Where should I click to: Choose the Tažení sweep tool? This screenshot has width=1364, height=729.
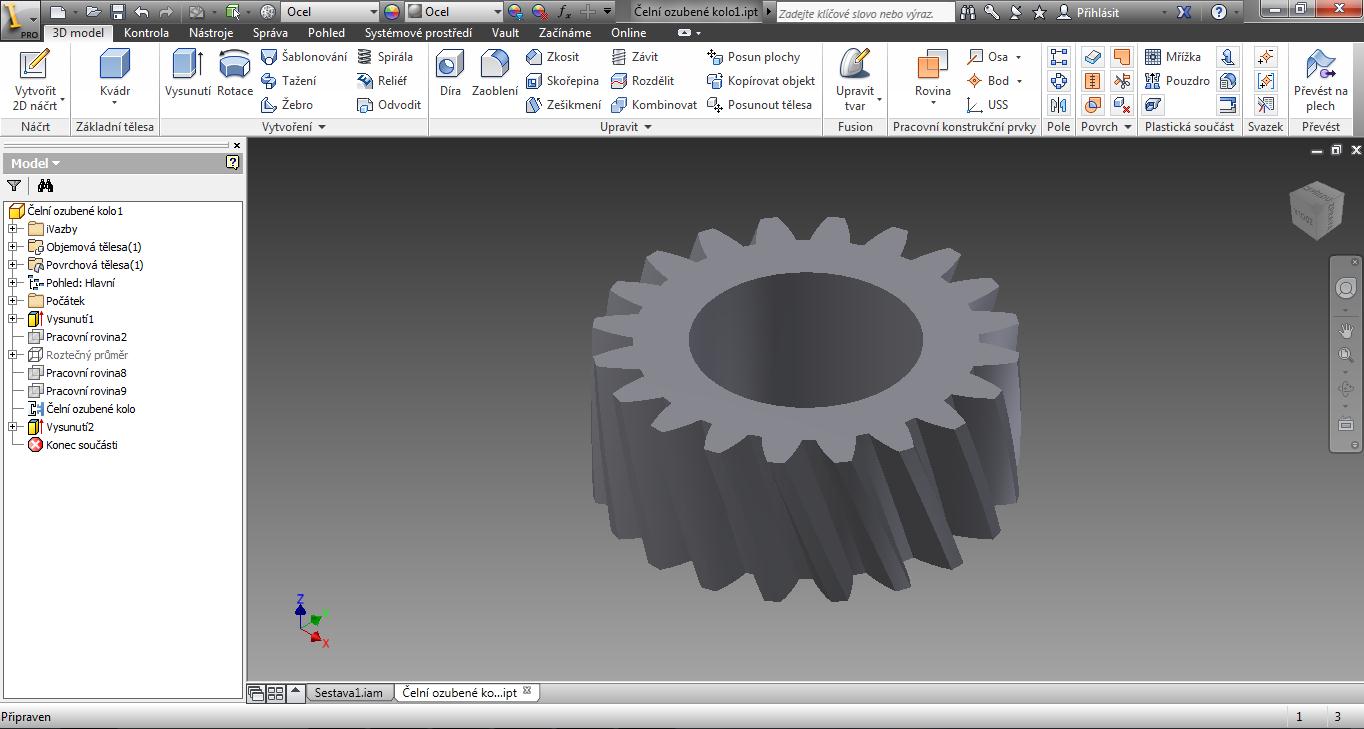(288, 81)
